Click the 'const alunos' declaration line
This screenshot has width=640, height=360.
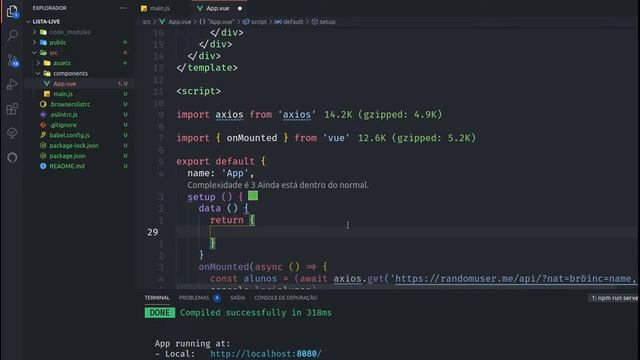click(423, 279)
